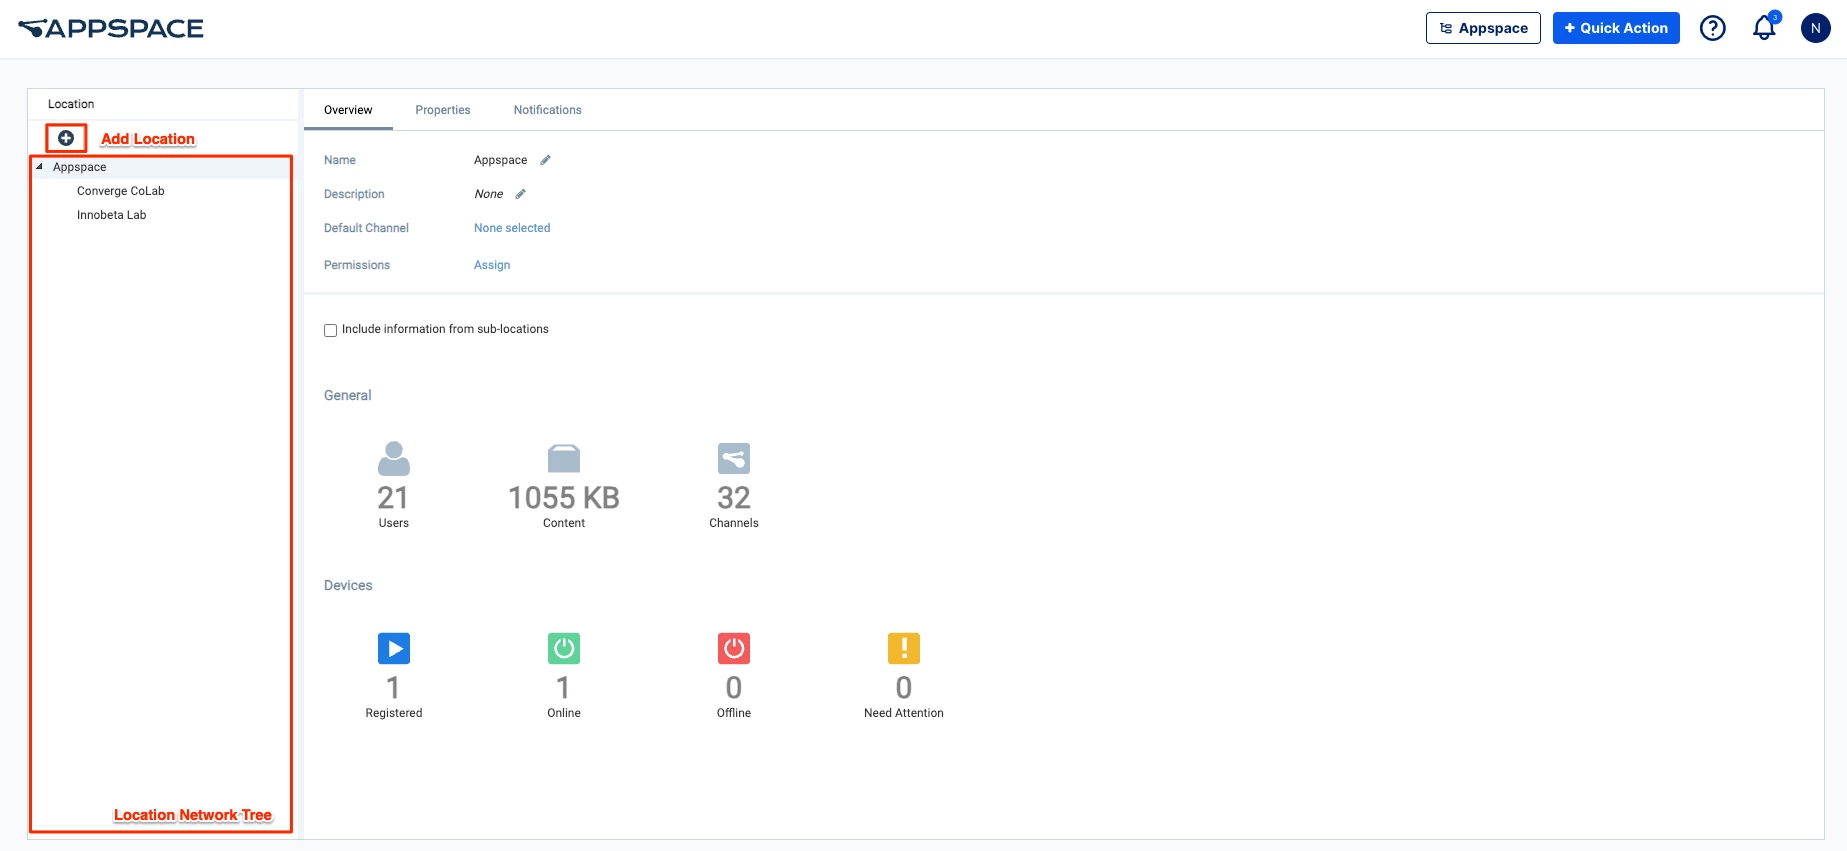Image resolution: width=1847 pixels, height=851 pixels.
Task: Click the Online devices count
Action: tap(563, 688)
